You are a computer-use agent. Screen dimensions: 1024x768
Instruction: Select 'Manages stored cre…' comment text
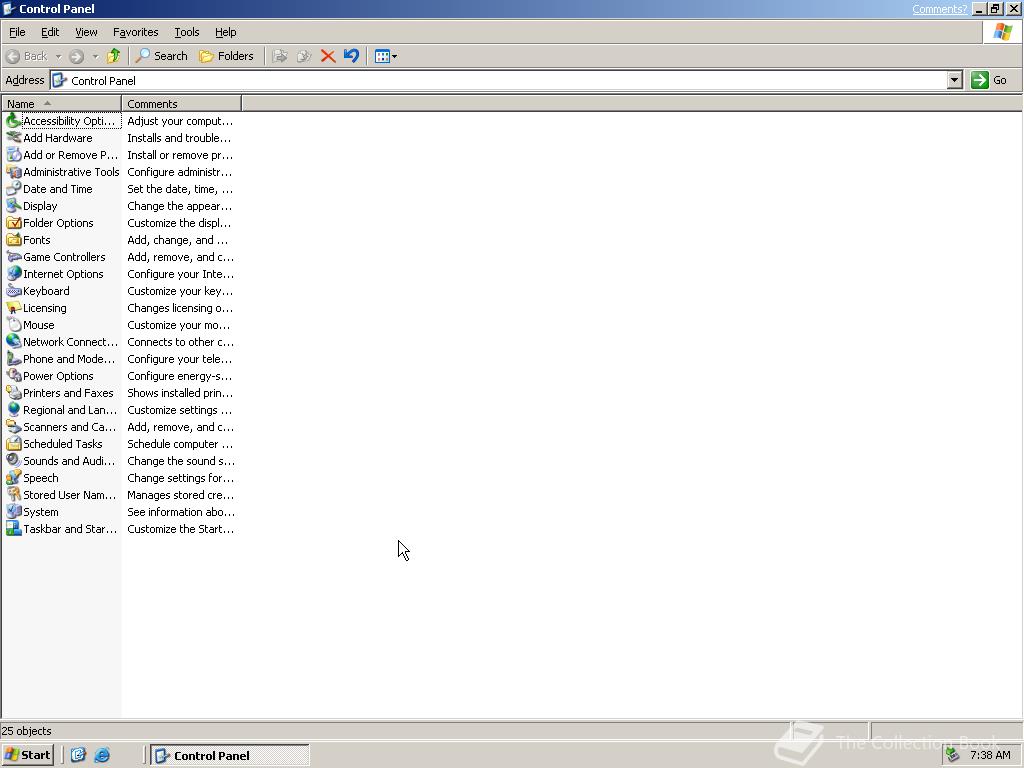[180, 495]
